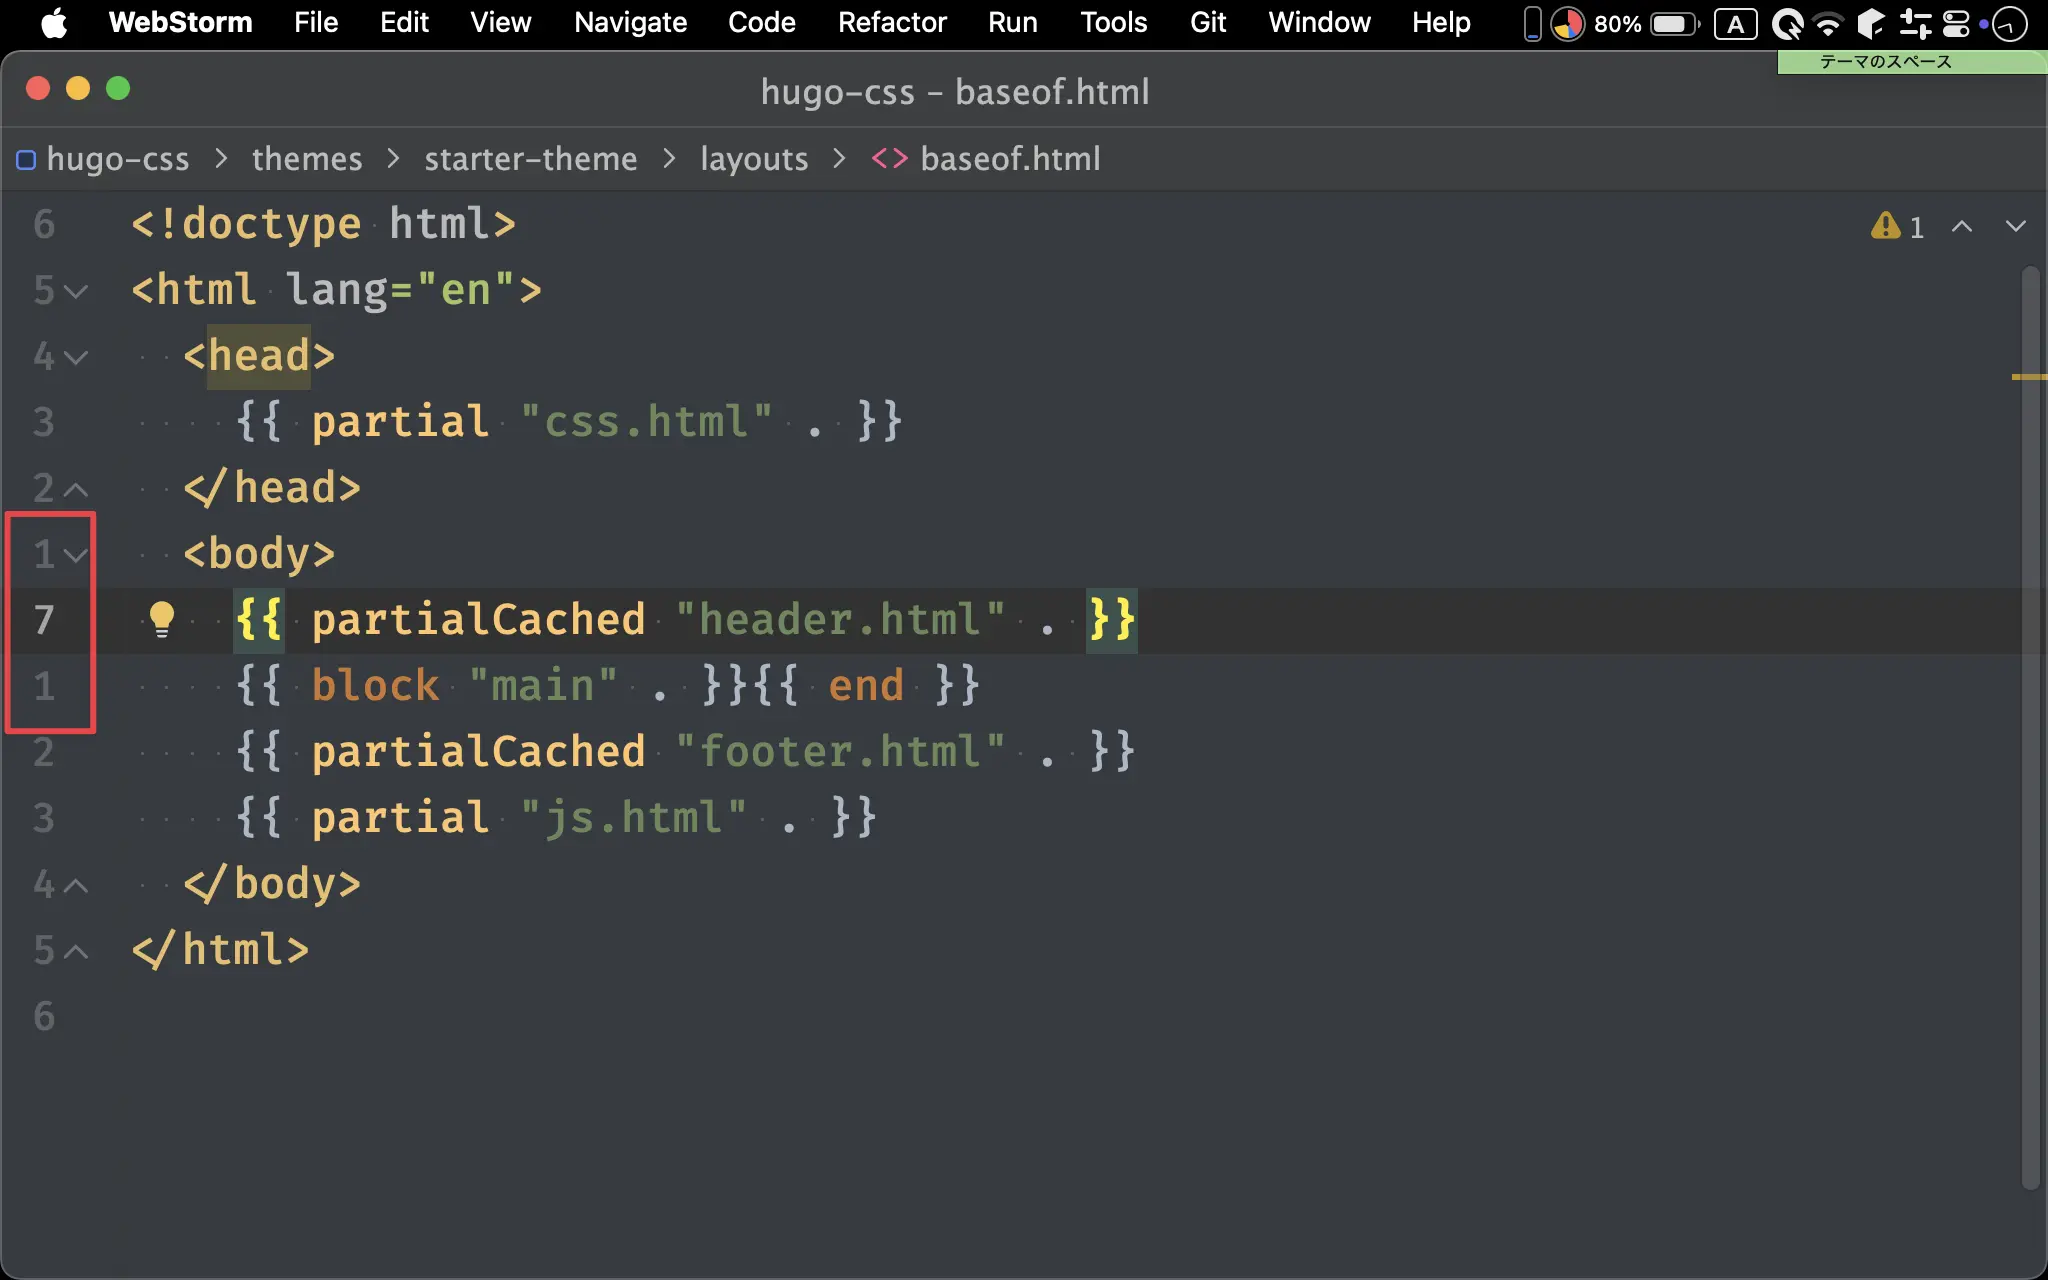Click the lightbulb intention icon beside line 7

[163, 619]
